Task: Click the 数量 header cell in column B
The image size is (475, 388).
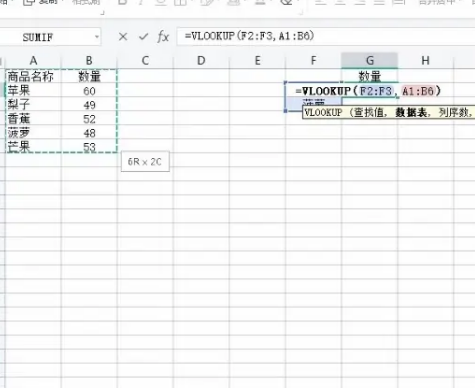Action: (x=89, y=76)
